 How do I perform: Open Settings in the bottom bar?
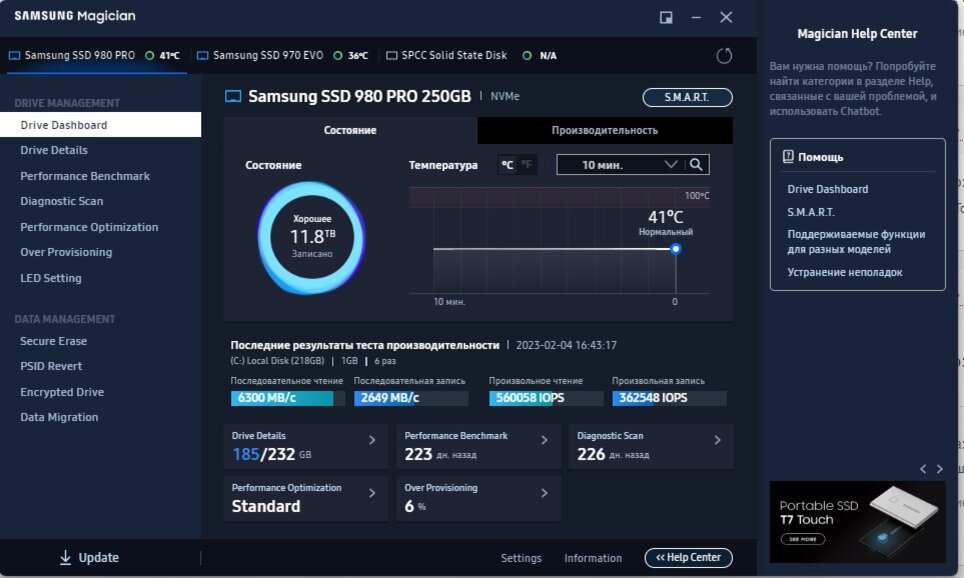(521, 558)
